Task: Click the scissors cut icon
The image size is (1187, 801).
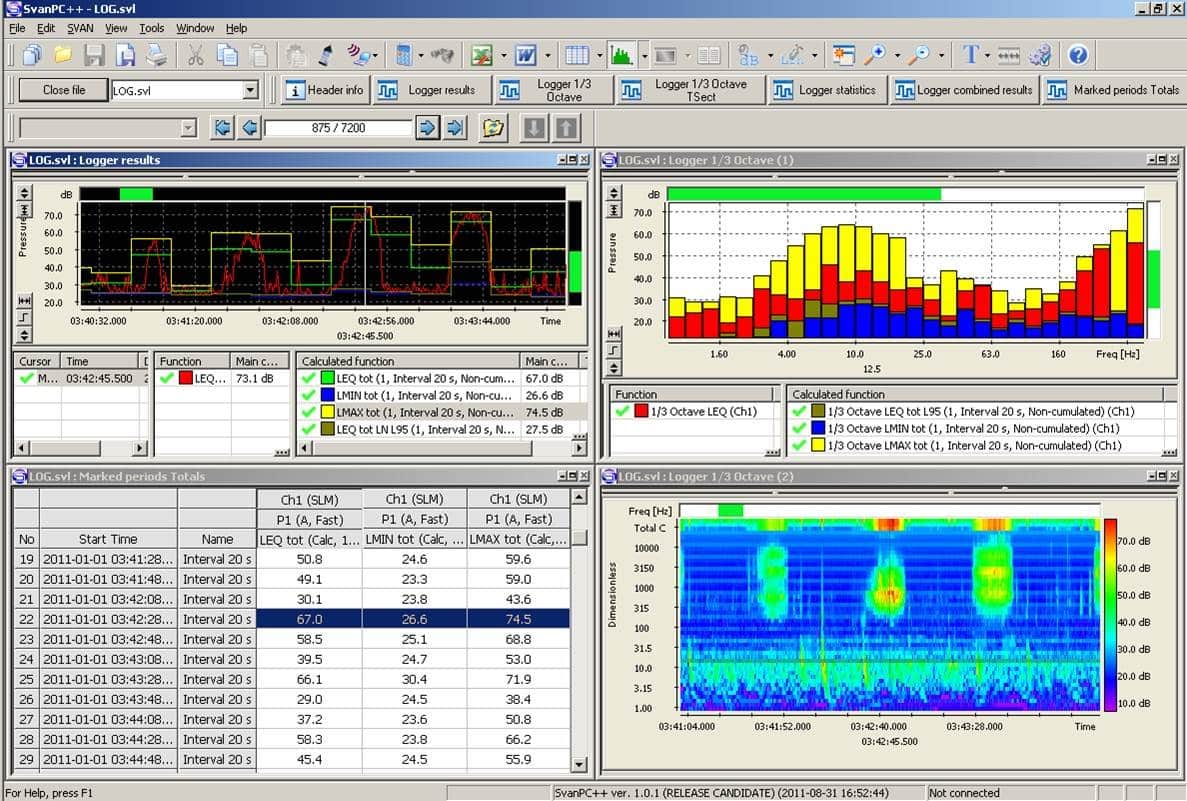Action: [x=195, y=55]
